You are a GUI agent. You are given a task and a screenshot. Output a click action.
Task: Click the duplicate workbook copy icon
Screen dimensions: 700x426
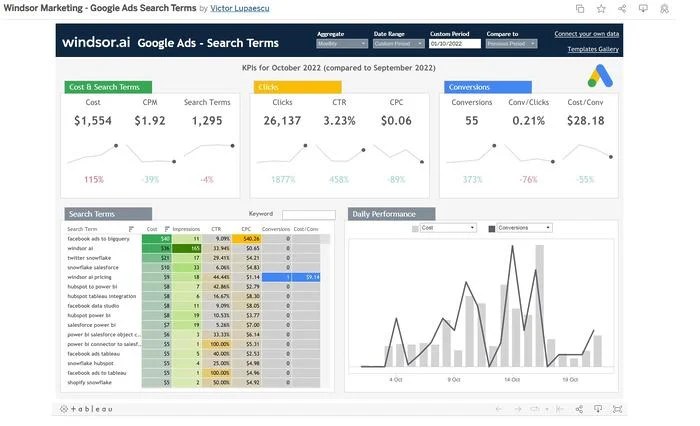[580, 8]
